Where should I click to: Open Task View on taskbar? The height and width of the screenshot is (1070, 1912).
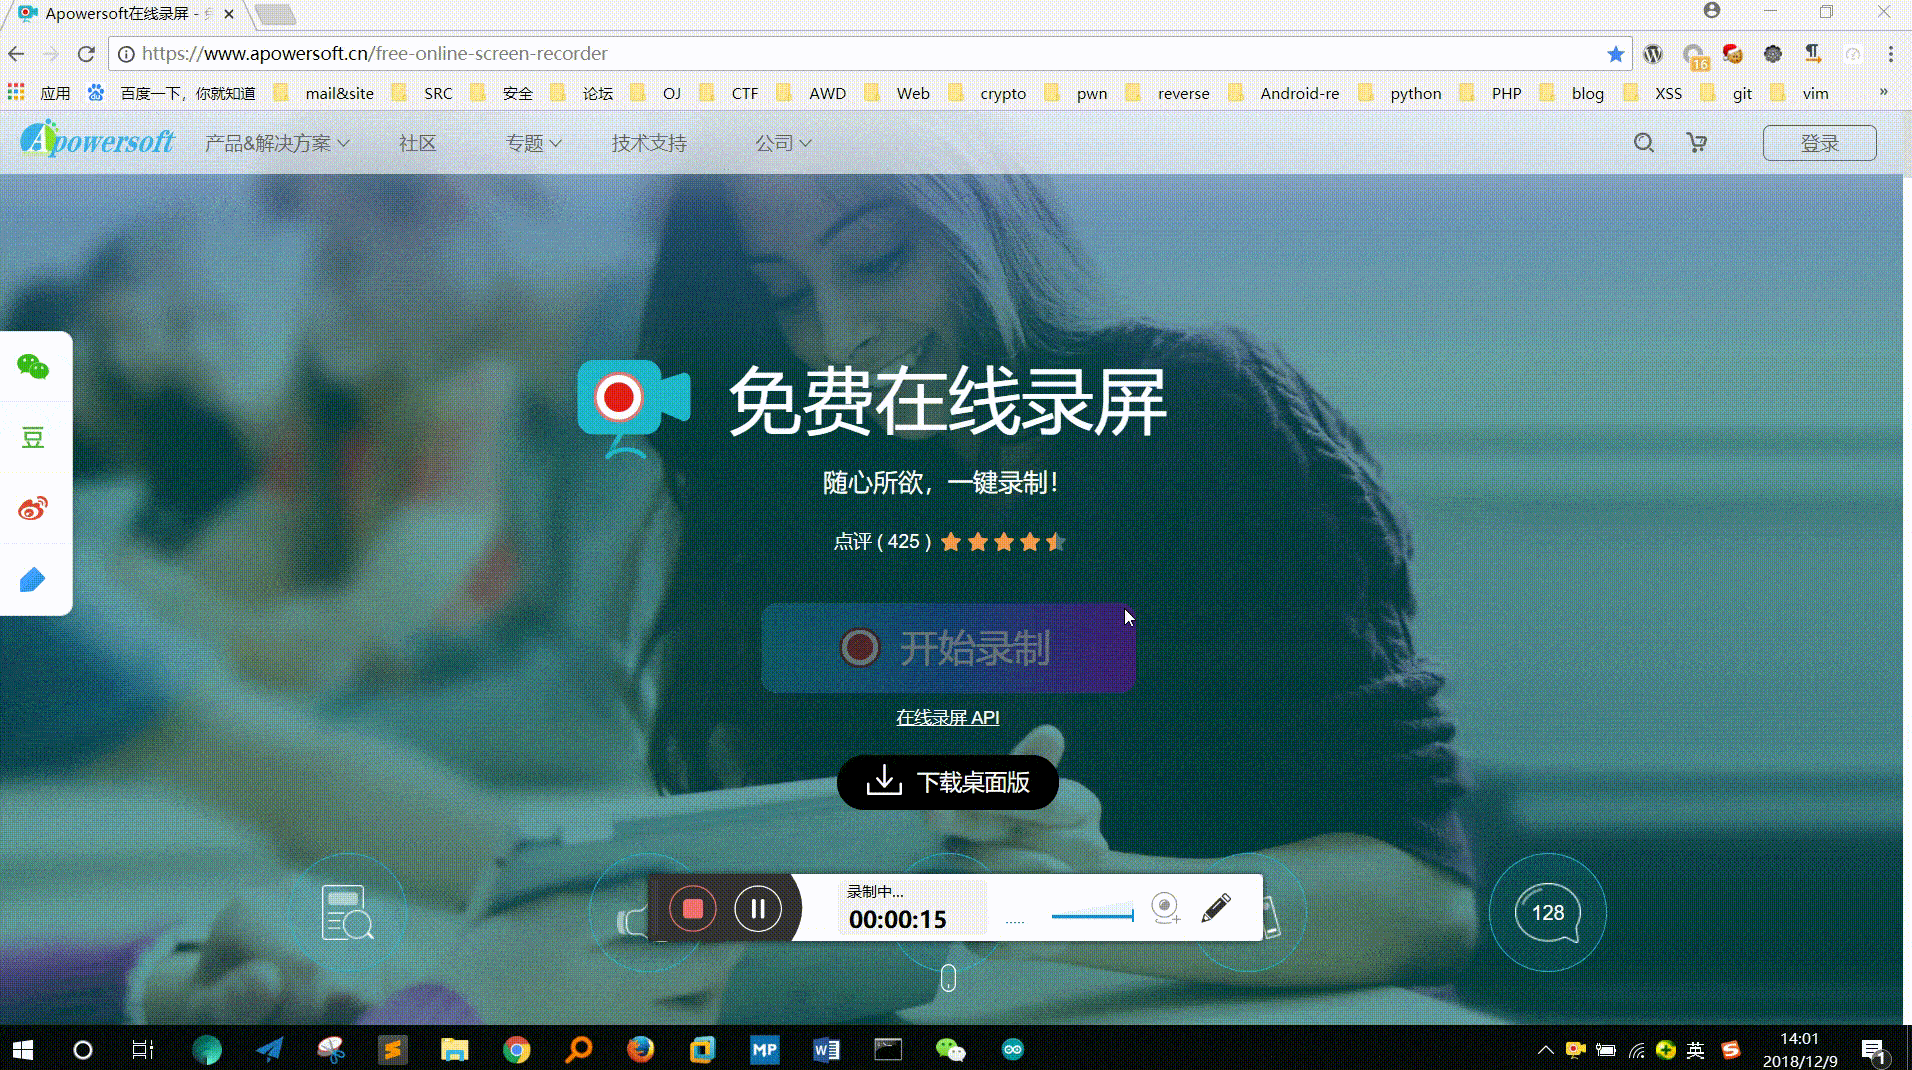pos(143,1049)
